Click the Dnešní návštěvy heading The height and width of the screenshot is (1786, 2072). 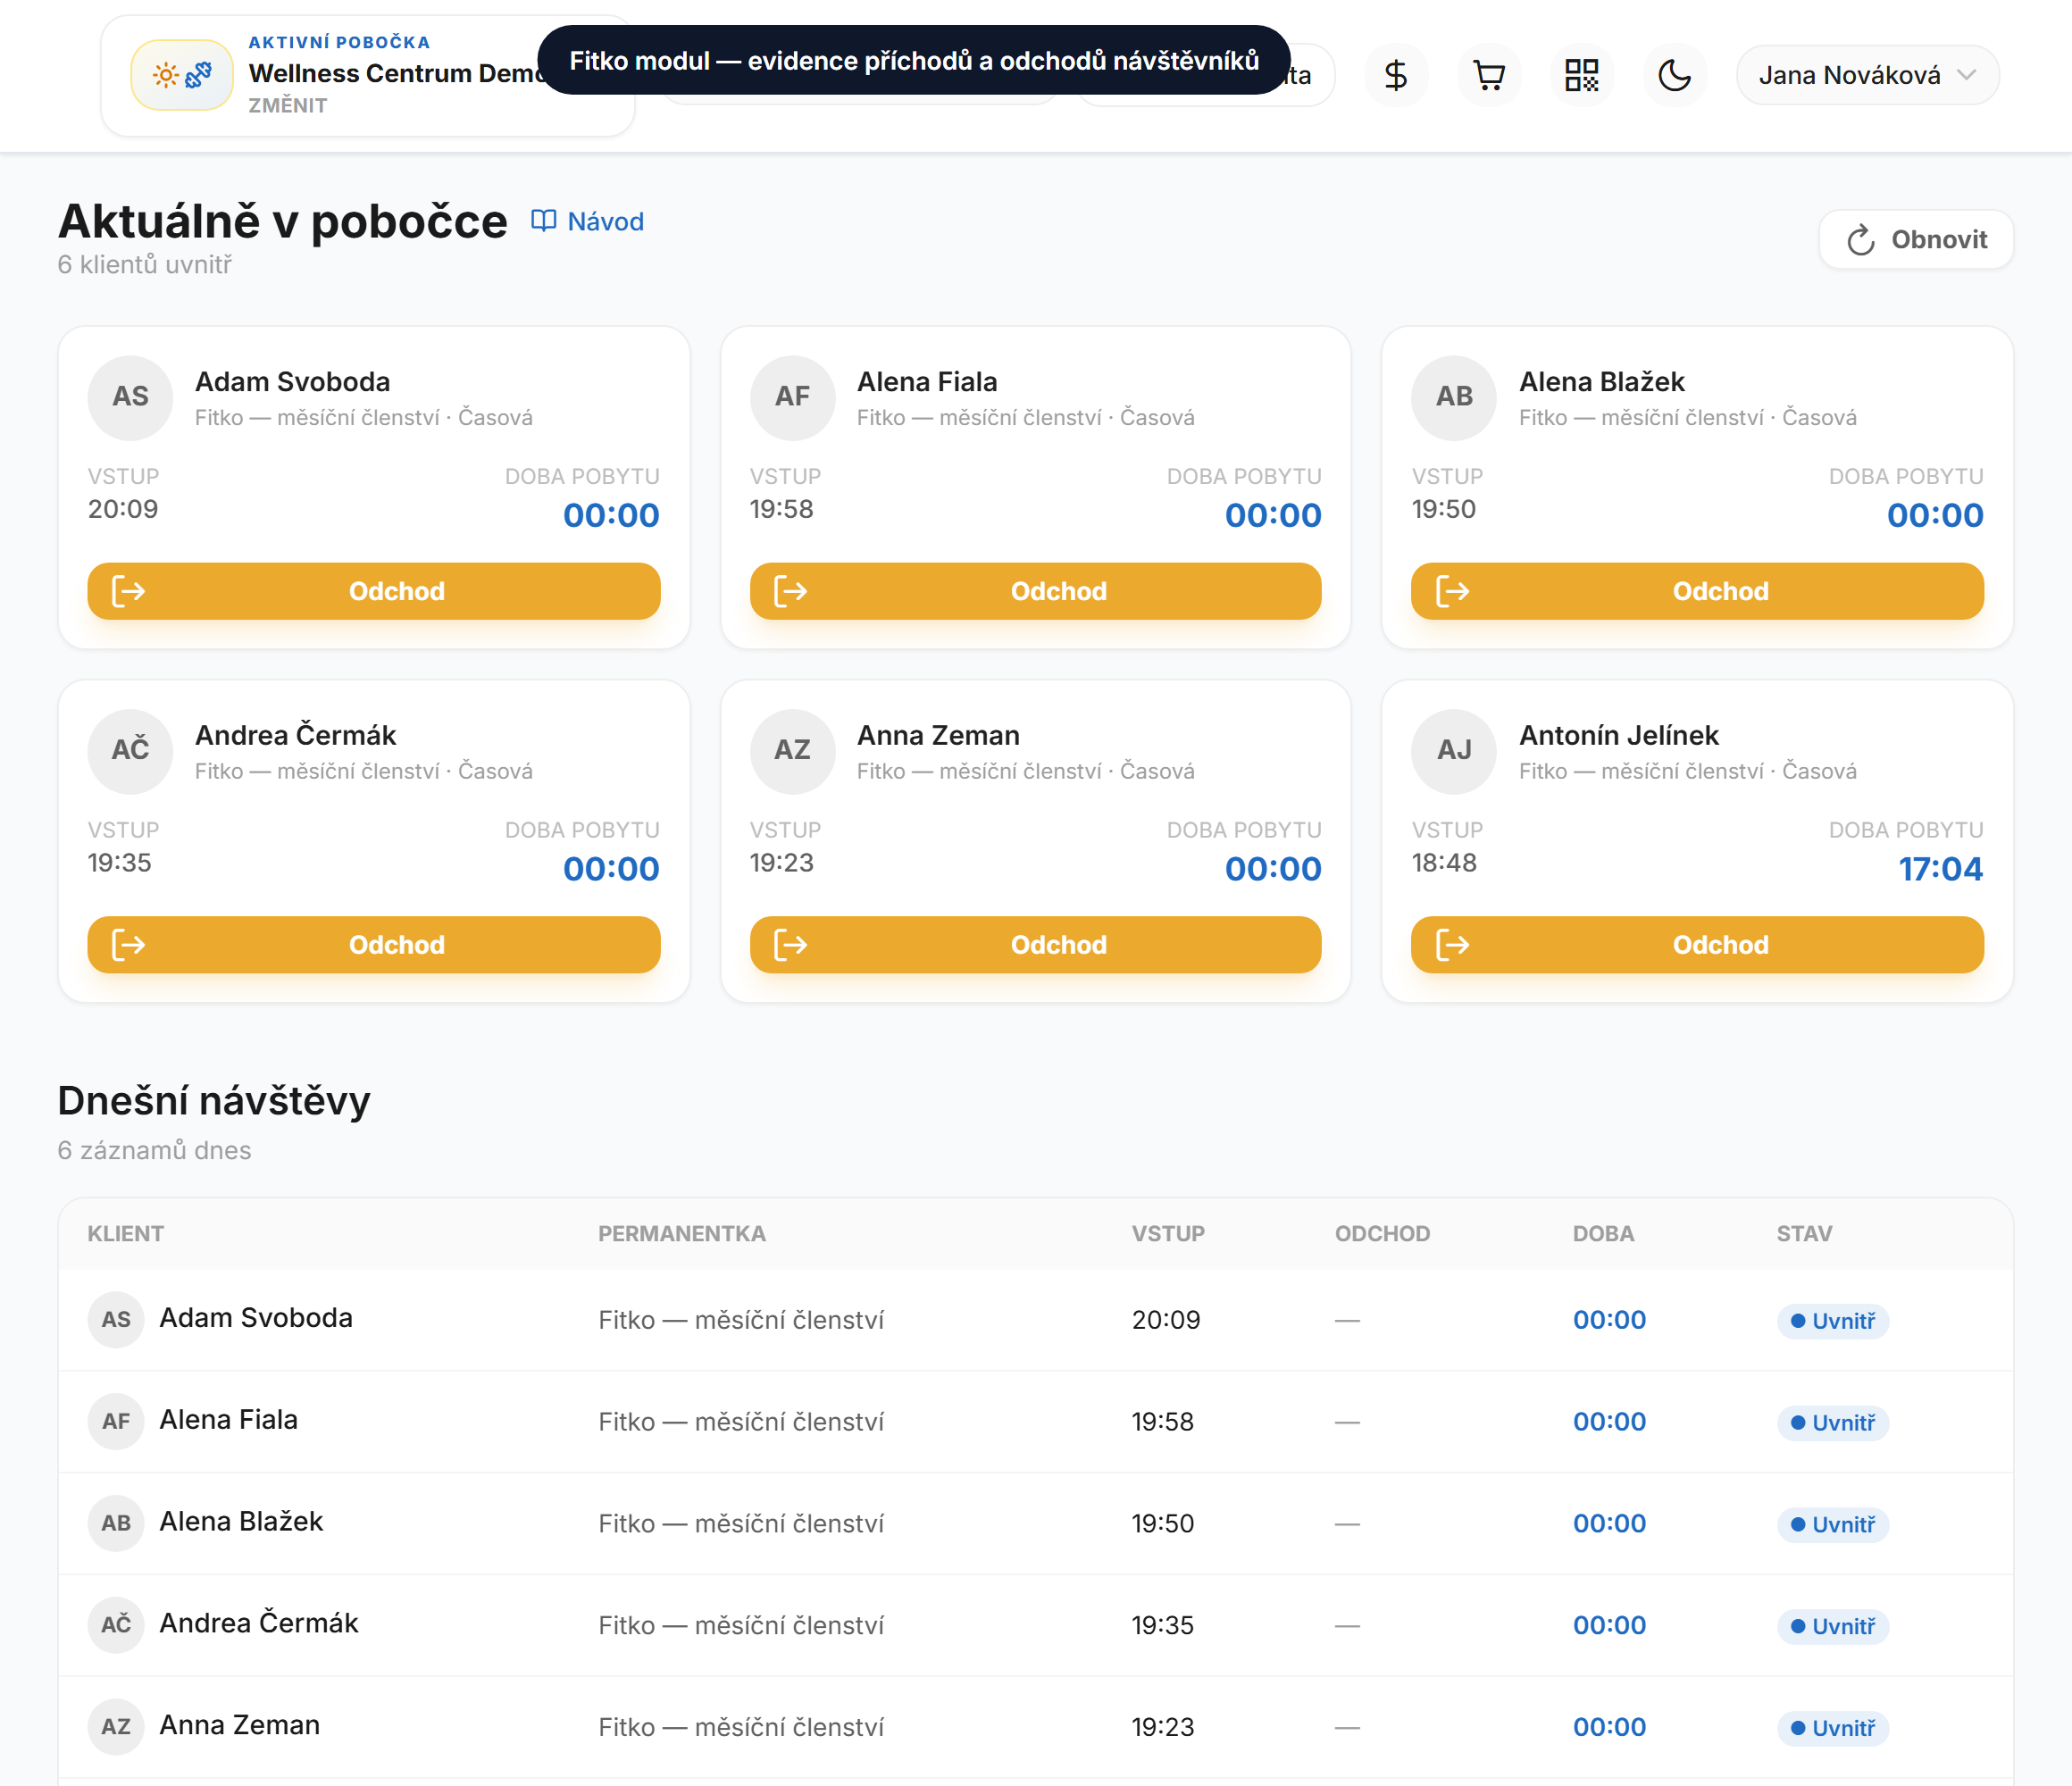pyautogui.click(x=214, y=1101)
